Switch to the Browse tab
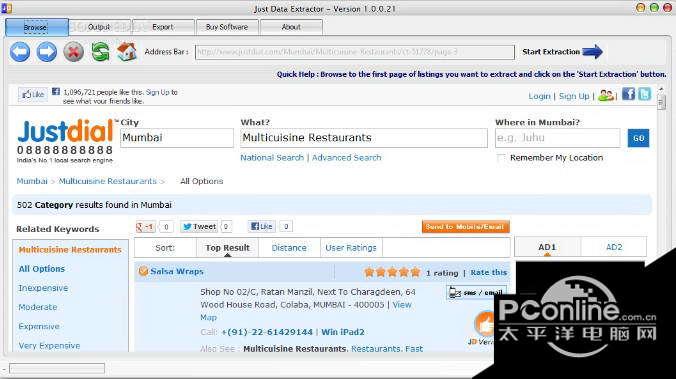Viewport: 676px width, 379px height. click(37, 28)
